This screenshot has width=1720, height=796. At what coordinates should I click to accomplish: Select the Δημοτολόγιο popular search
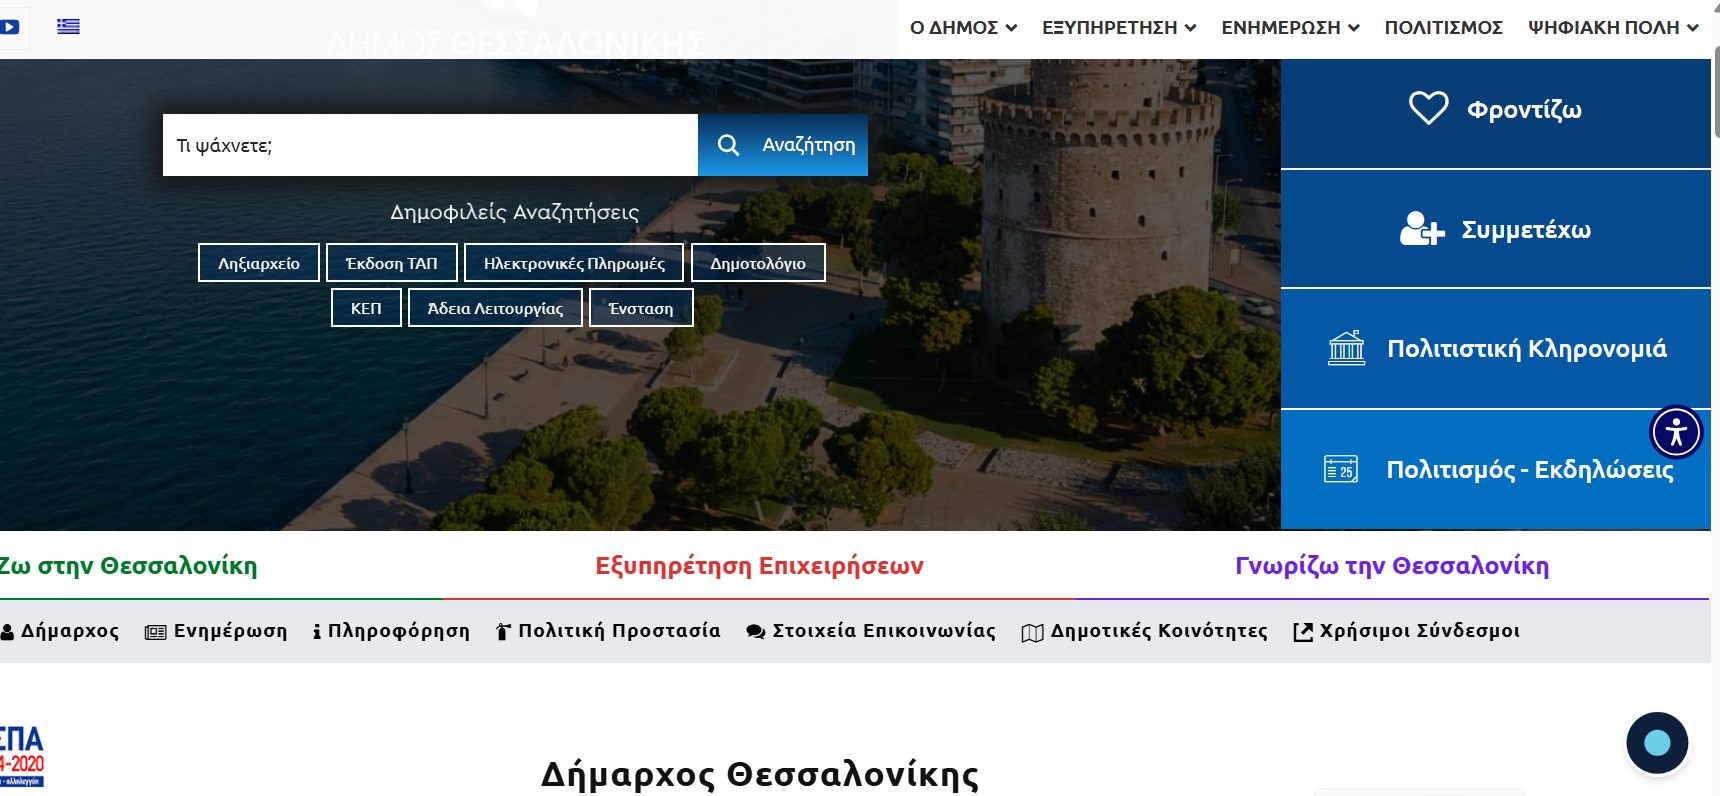point(758,263)
